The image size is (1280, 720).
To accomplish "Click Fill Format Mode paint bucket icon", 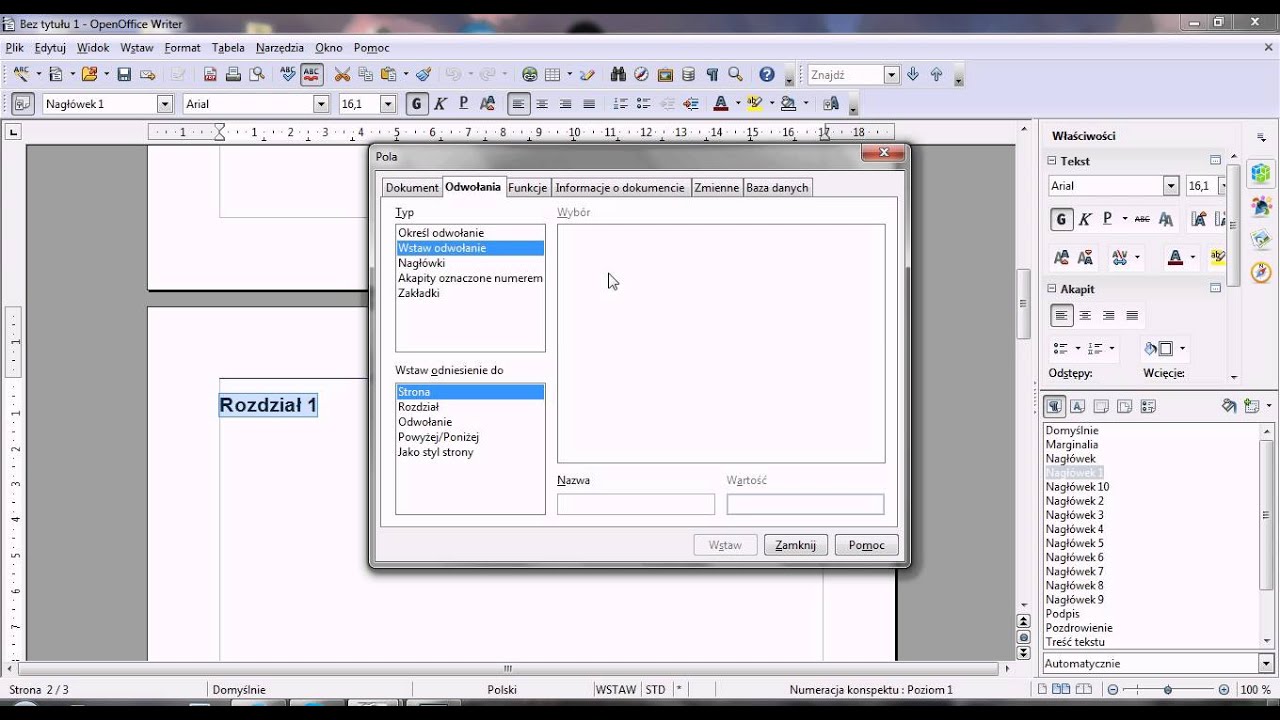I will pyautogui.click(x=1229, y=406).
